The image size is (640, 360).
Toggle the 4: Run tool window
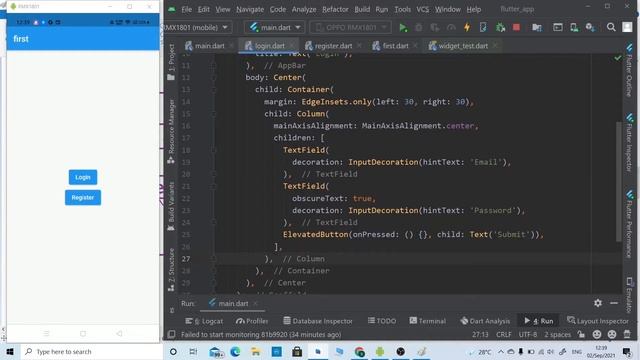538,321
